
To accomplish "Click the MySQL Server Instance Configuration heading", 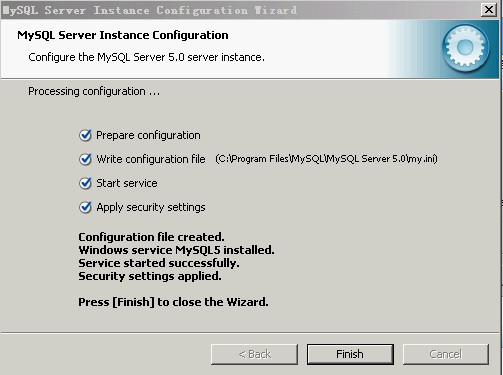I will pyautogui.click(x=123, y=35).
